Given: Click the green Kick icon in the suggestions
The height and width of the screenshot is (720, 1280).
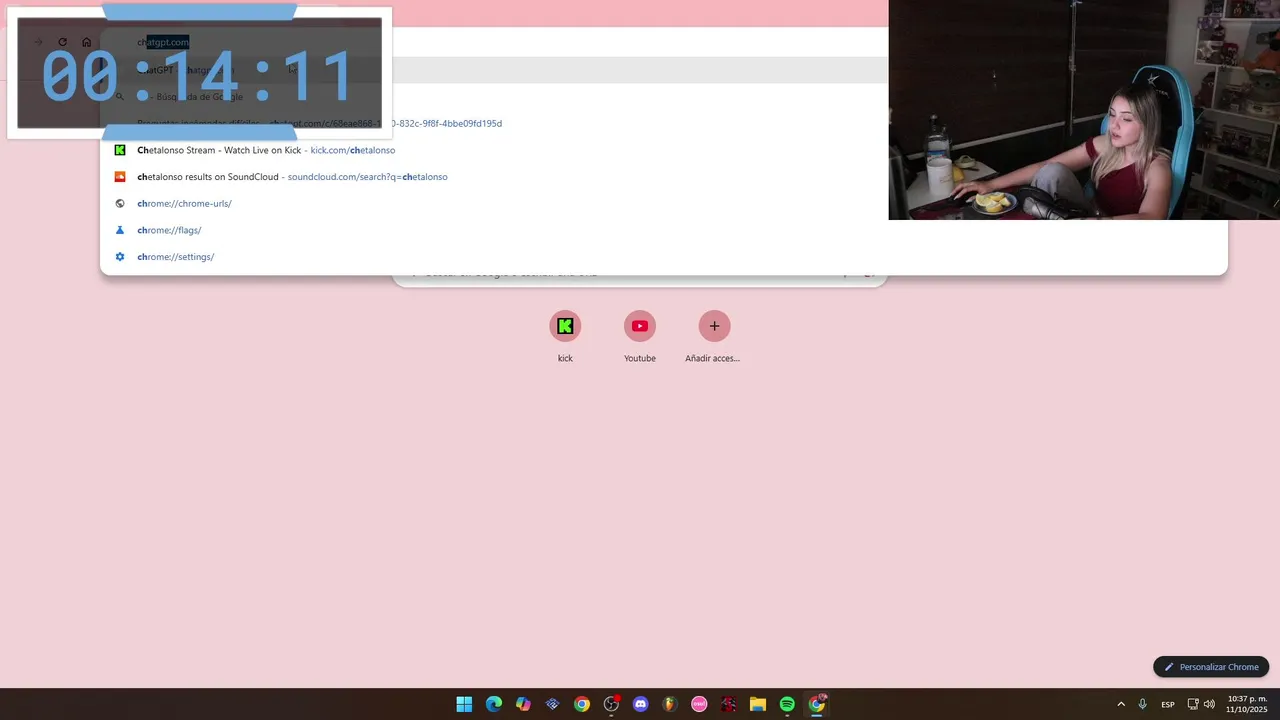Looking at the screenshot, I should pos(120,150).
